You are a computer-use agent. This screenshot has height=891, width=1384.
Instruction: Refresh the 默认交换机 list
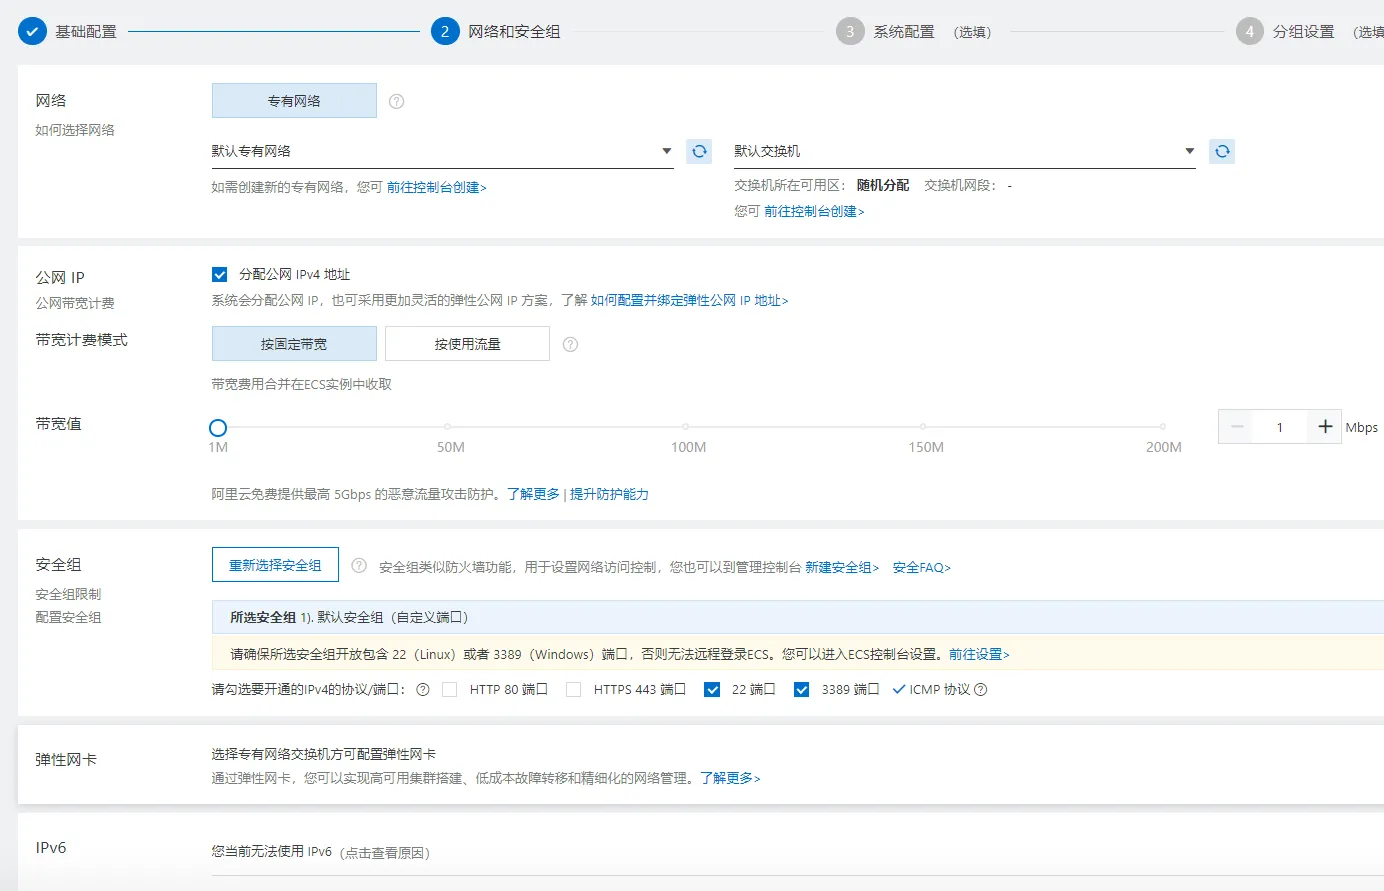1222,151
